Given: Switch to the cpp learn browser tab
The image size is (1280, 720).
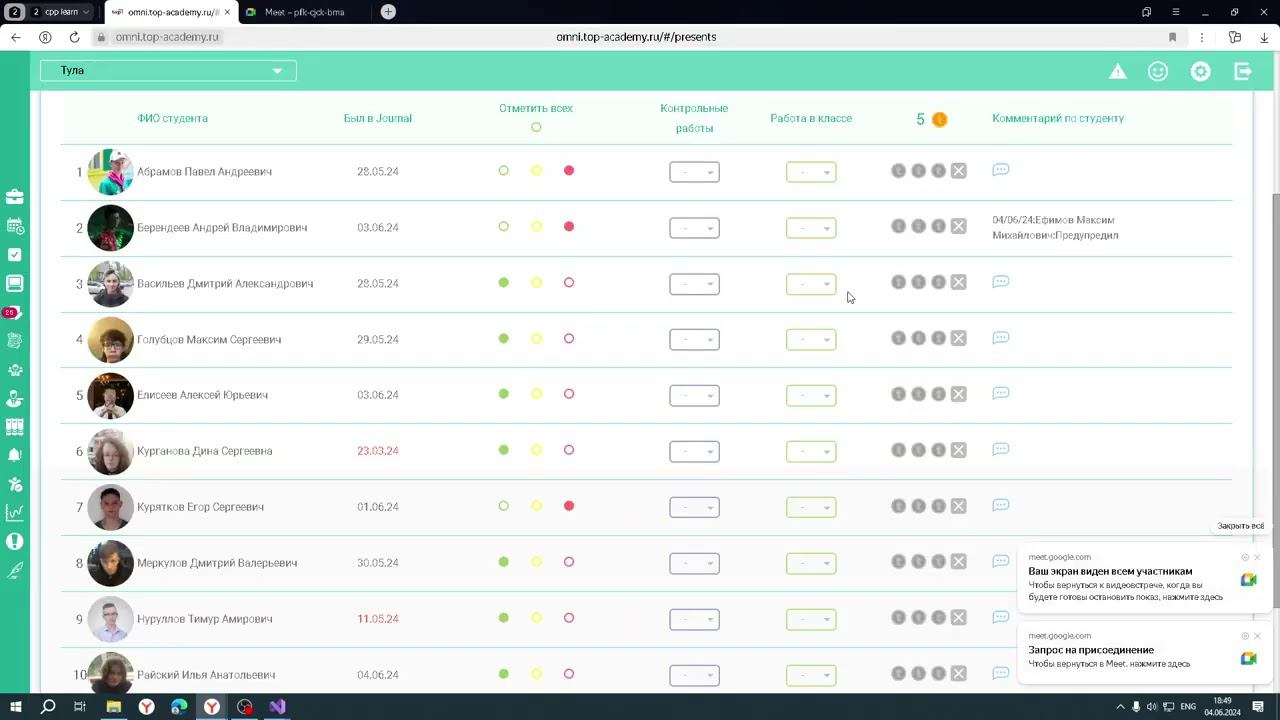Looking at the screenshot, I should tap(60, 12).
